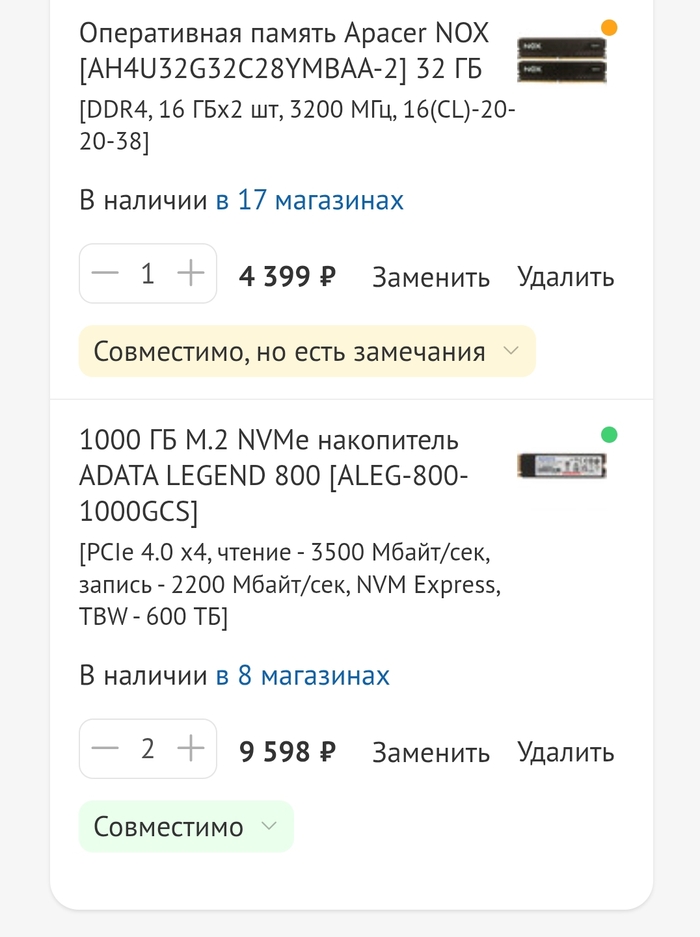Increase ADATA LEGEND 800 quantity with plus
Image resolution: width=700 pixels, height=937 pixels.
(190, 748)
